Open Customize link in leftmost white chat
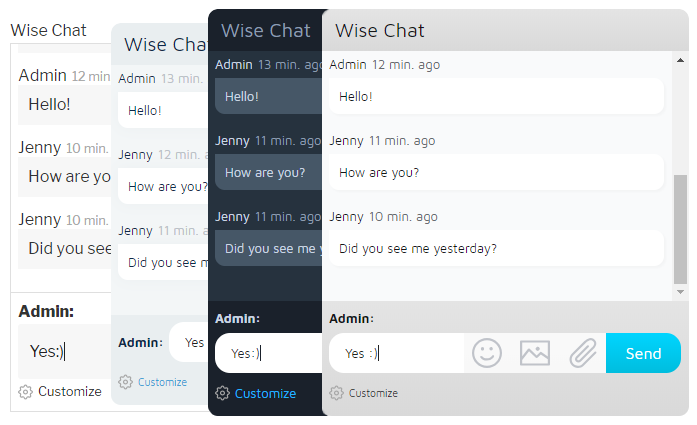This screenshot has height=425, width=697. (x=69, y=391)
